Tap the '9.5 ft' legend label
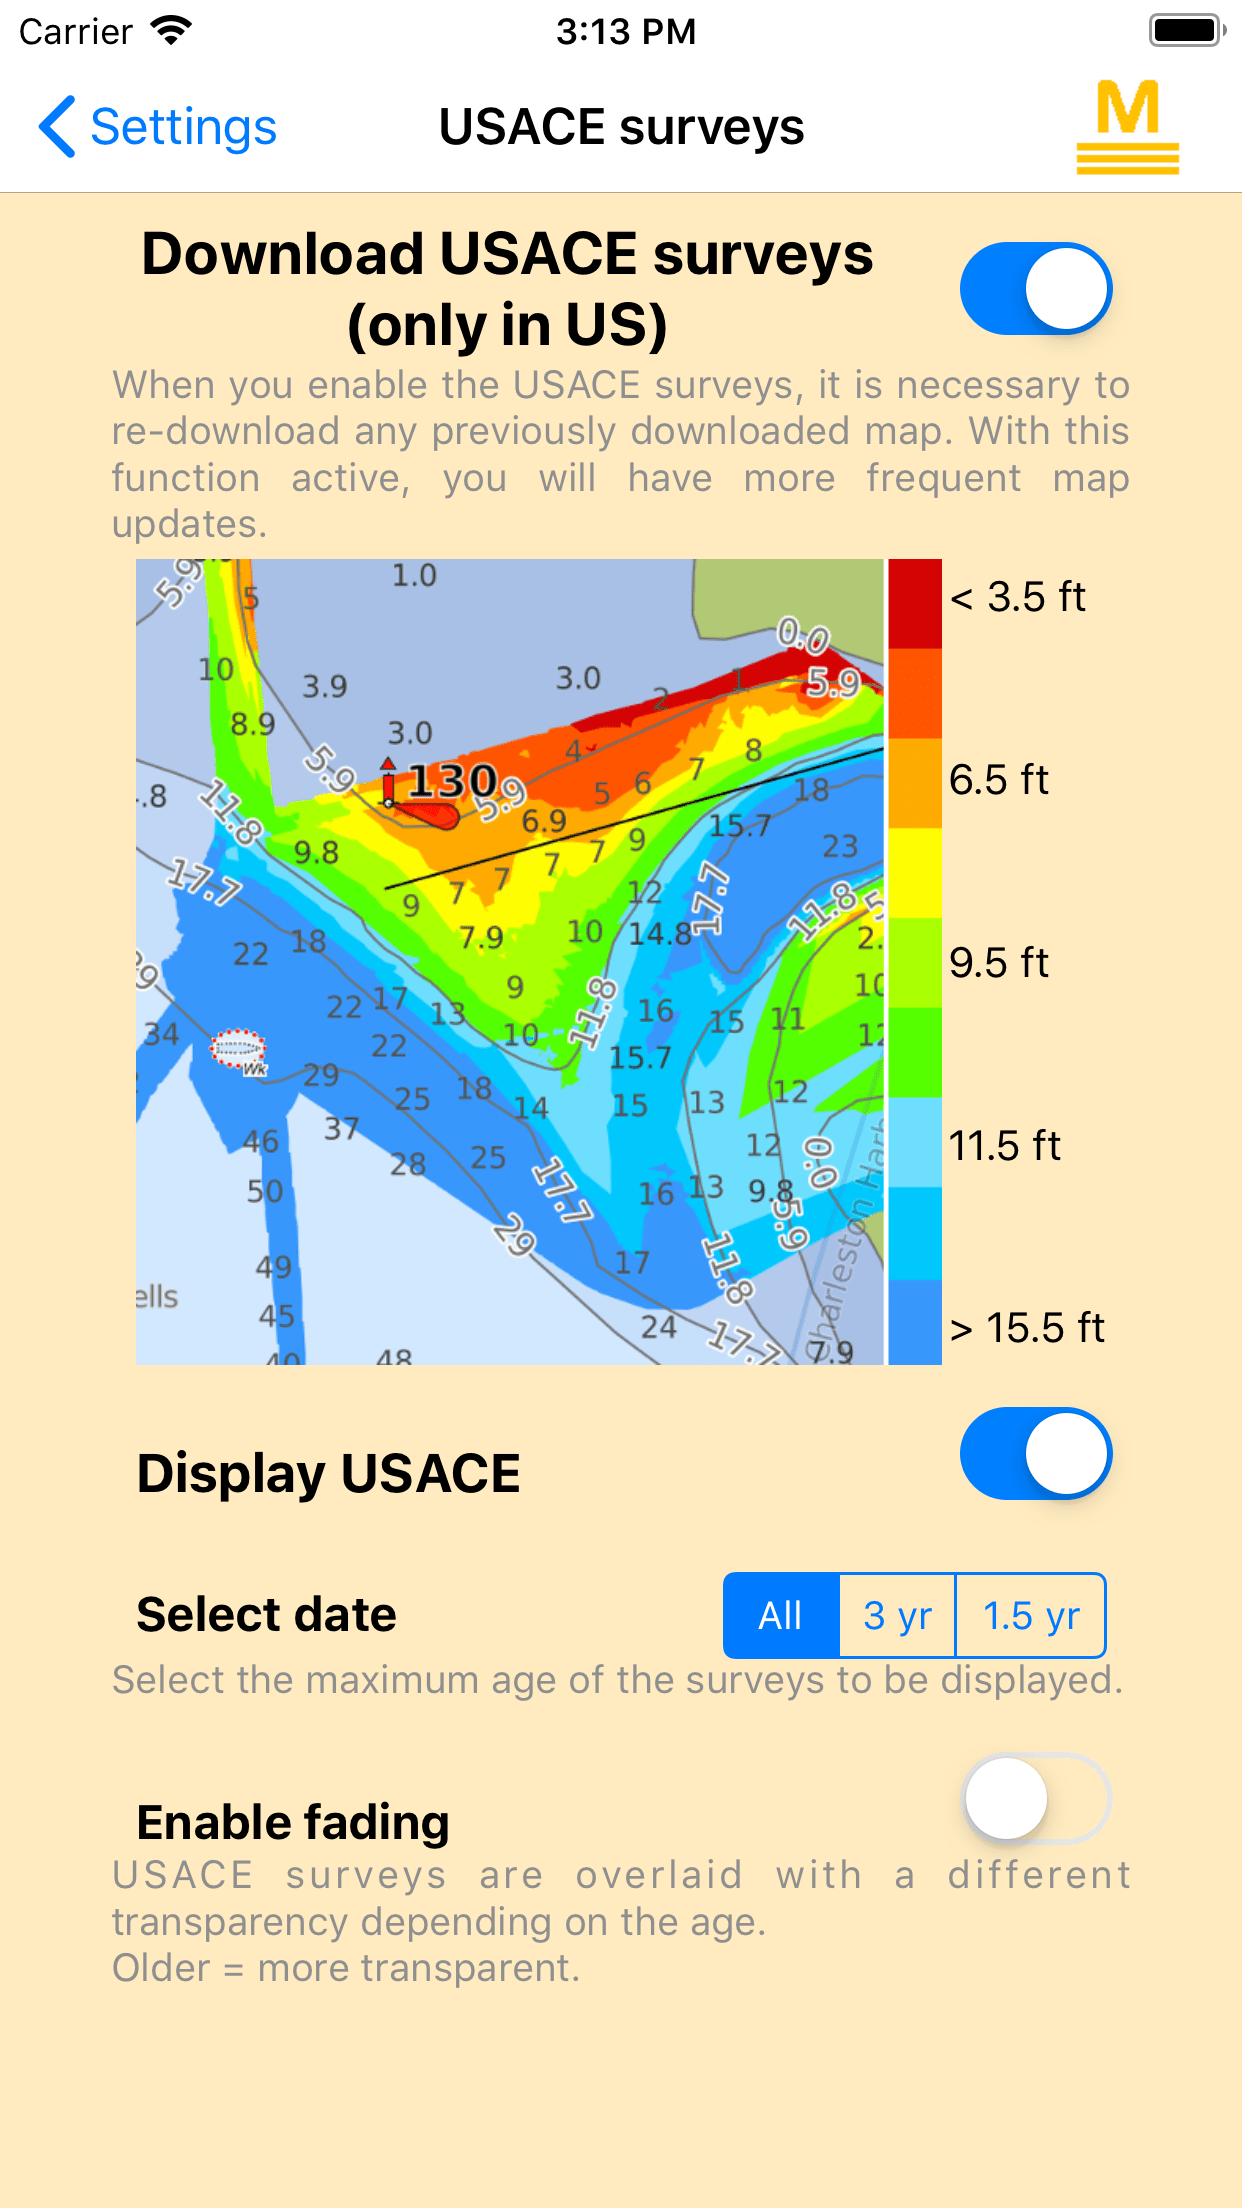Image resolution: width=1242 pixels, height=2208 pixels. point(999,963)
